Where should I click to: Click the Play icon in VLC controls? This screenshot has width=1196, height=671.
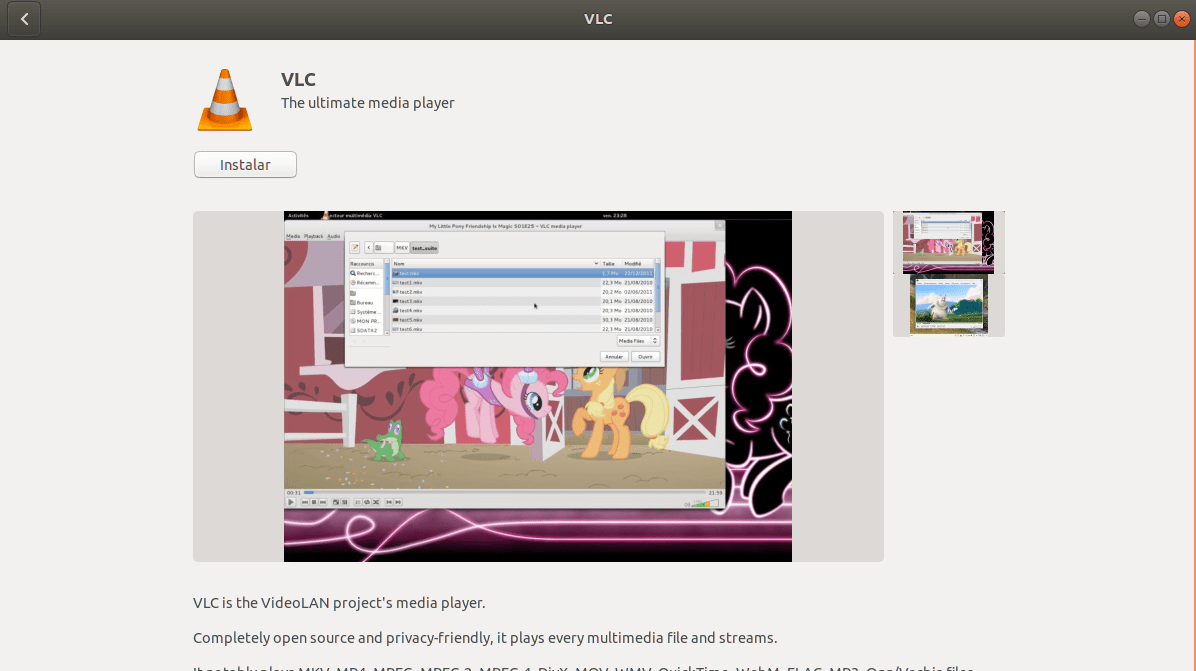(291, 502)
